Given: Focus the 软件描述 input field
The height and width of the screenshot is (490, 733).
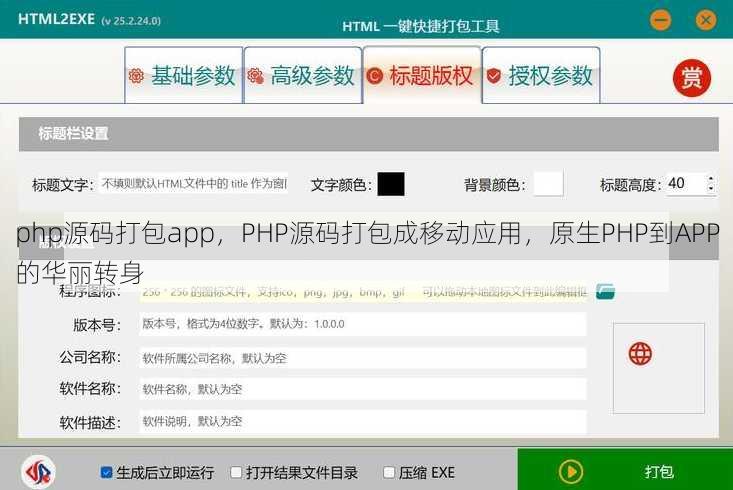Looking at the screenshot, I should (x=362, y=422).
